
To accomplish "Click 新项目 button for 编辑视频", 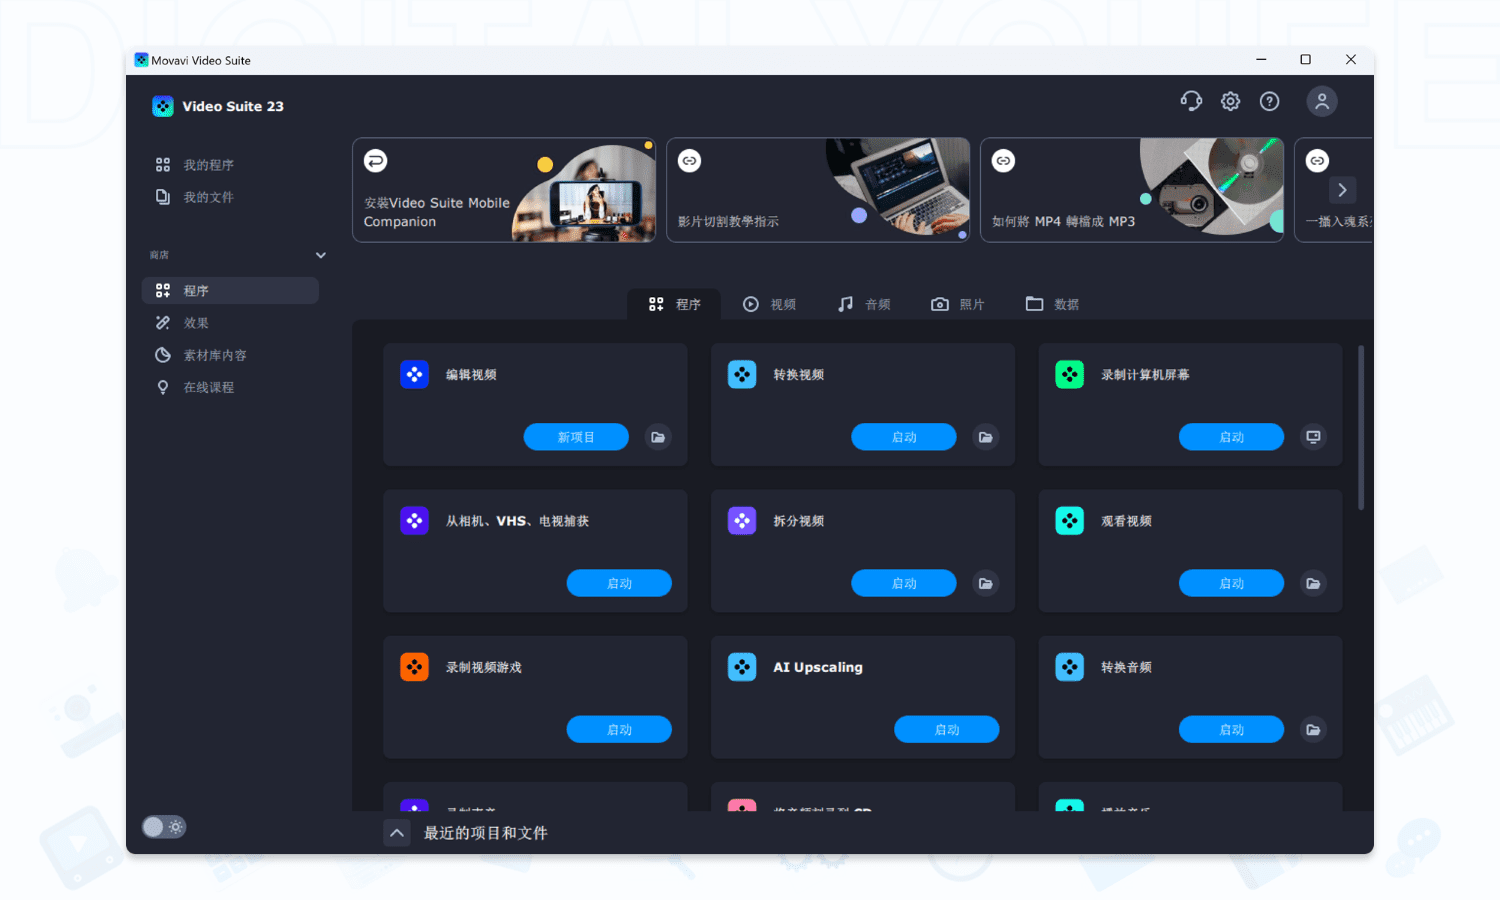I will [x=576, y=437].
